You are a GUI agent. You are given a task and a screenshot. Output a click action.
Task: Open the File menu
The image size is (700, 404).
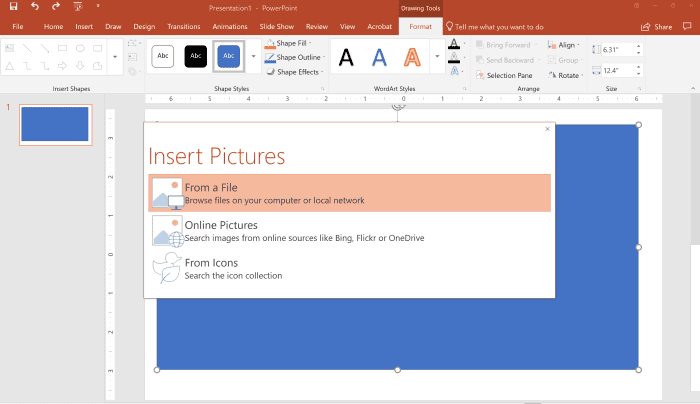(x=18, y=27)
